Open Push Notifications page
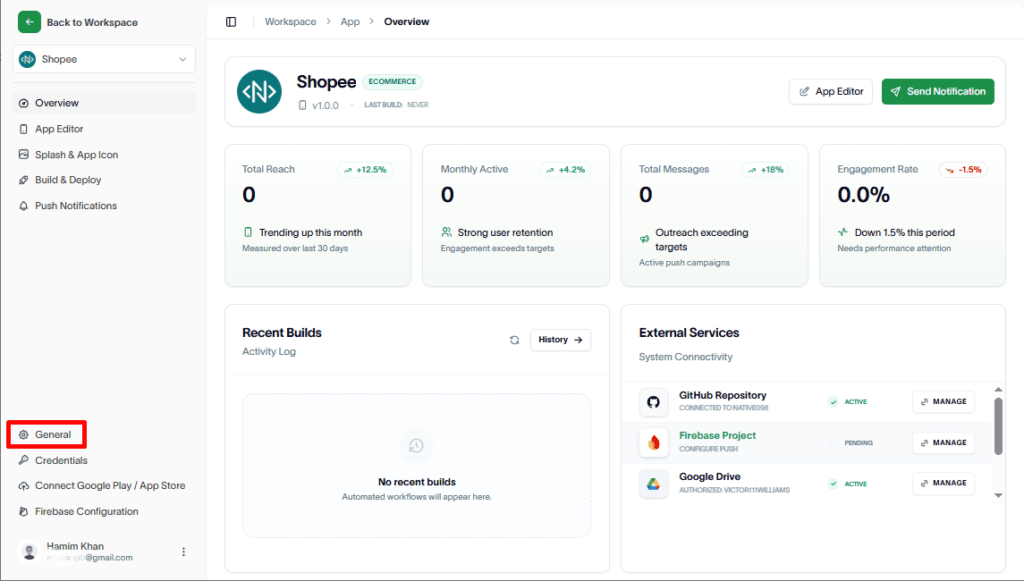 104,206
